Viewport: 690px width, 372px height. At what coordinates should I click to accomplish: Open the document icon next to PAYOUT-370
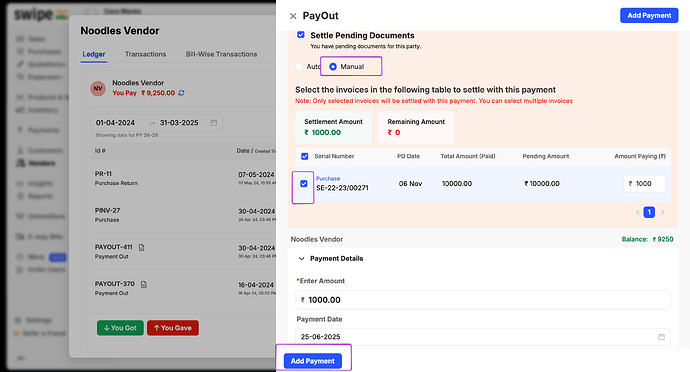coord(143,284)
